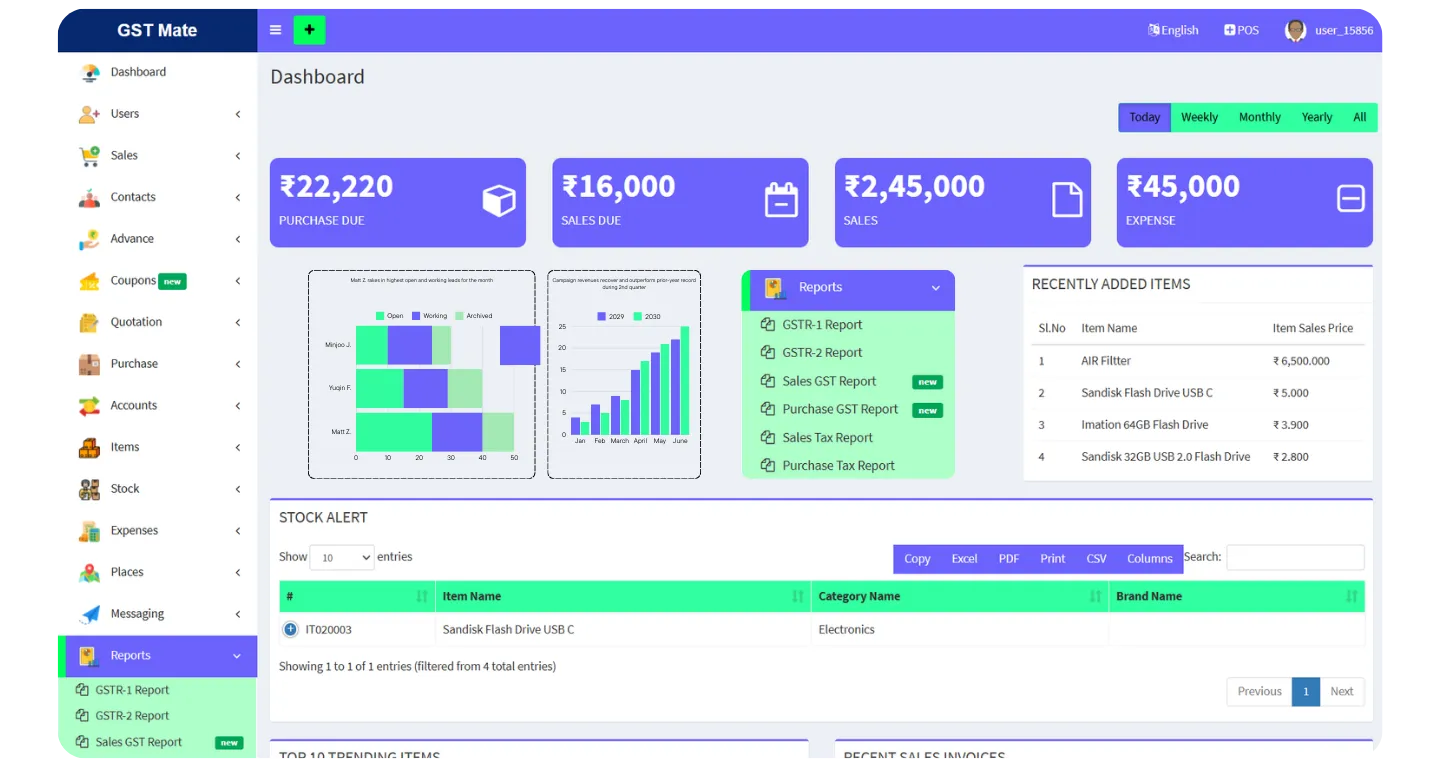The image size is (1440, 767).
Task: Select the Monthly filter option
Action: click(x=1258, y=117)
